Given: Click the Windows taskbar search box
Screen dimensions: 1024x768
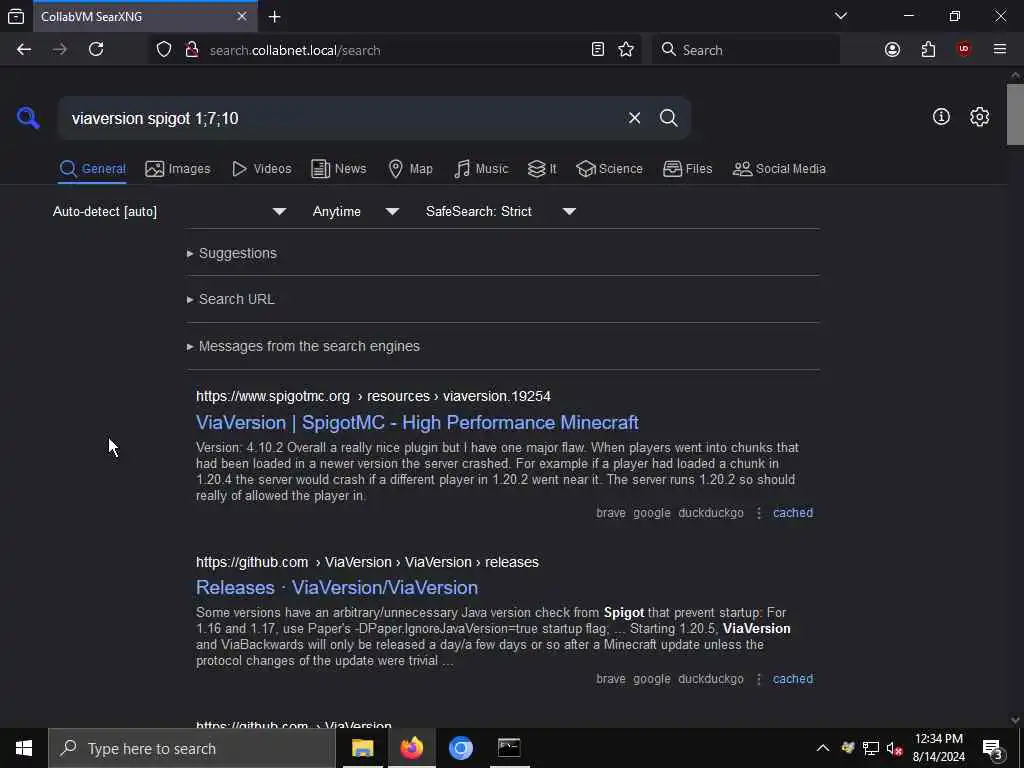Looking at the screenshot, I should [192, 748].
